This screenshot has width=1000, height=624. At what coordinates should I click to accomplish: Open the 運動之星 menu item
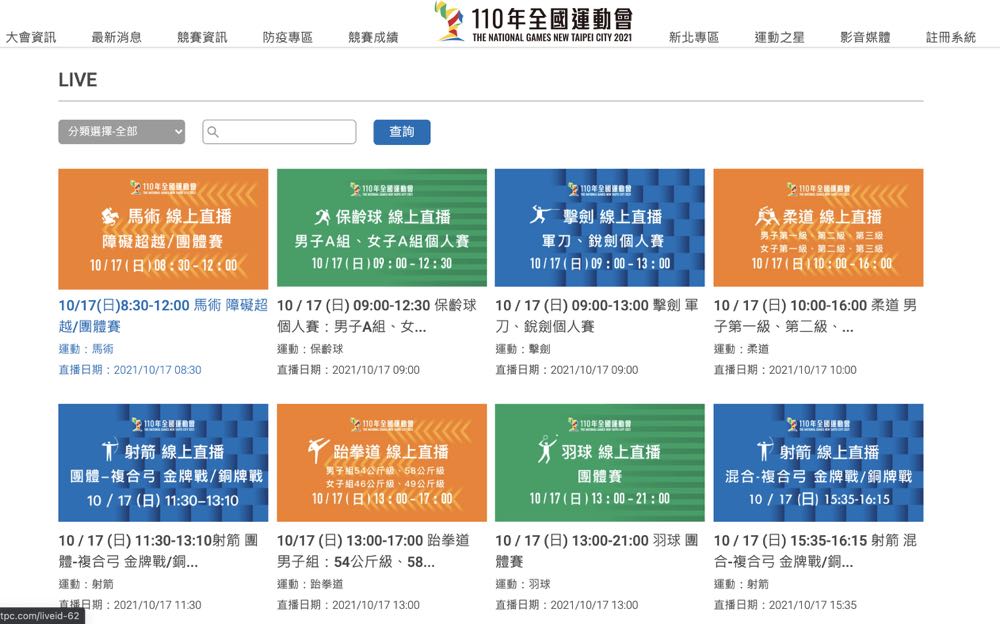779,37
